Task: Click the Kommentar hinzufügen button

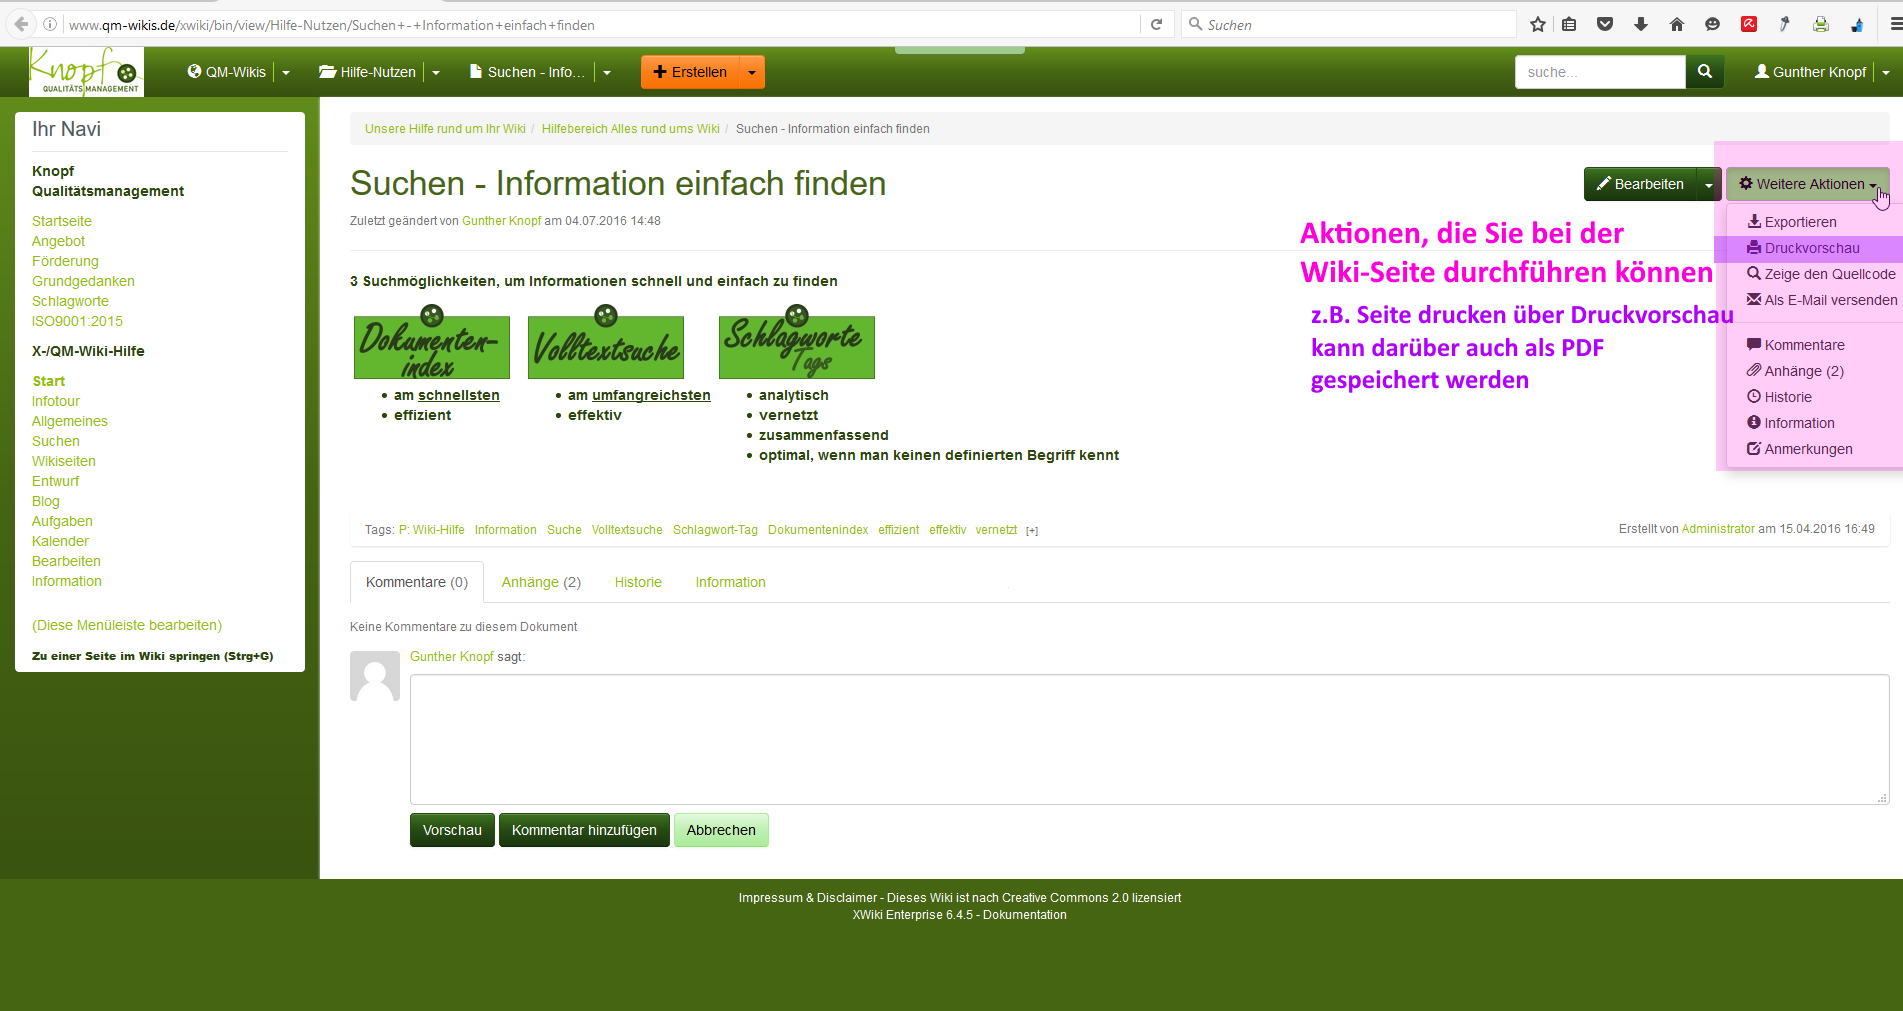Action: [584, 830]
